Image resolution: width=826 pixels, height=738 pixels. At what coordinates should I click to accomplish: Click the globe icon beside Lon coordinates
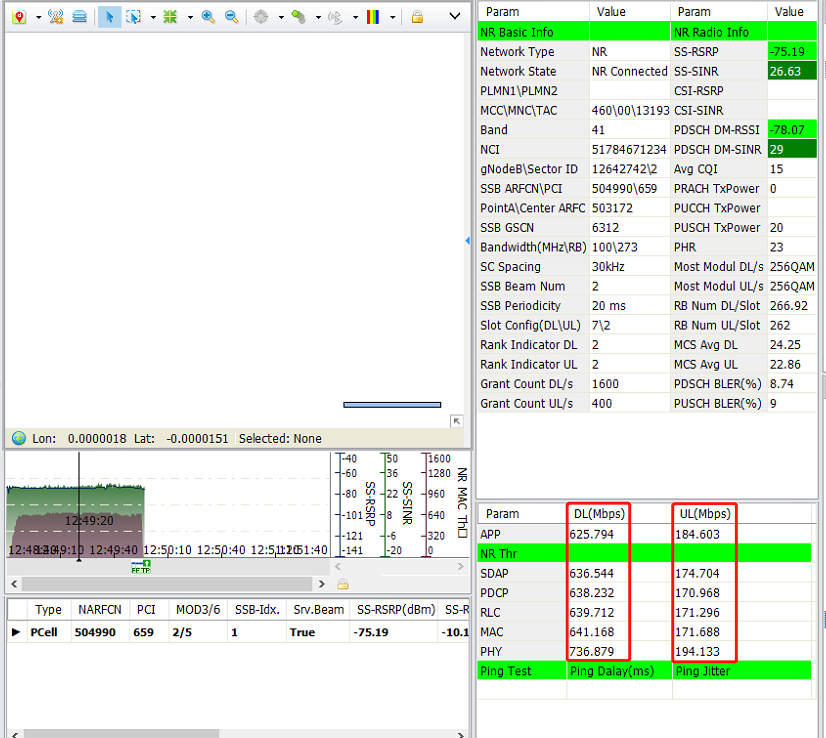point(19,438)
